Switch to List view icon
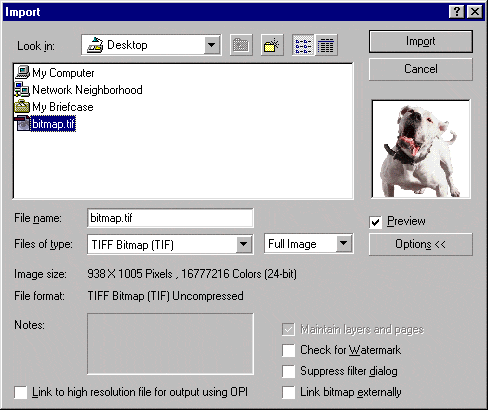The image size is (488, 410). point(303,45)
